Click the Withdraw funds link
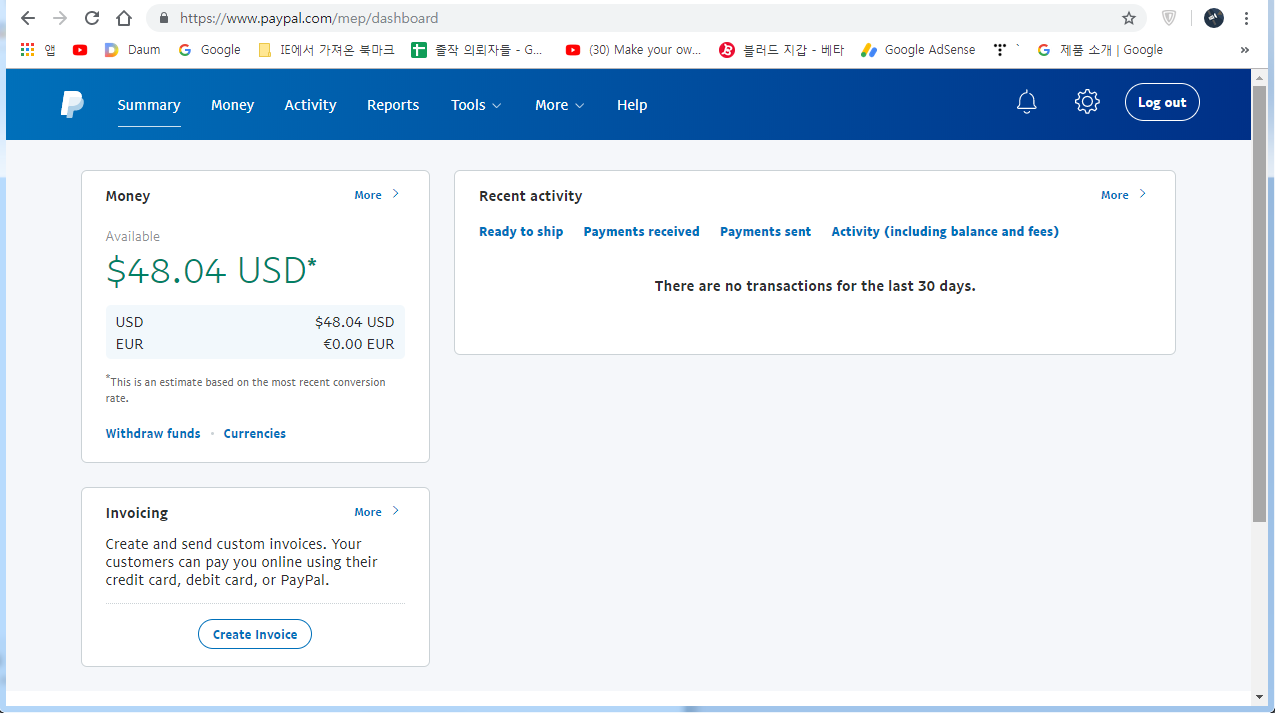 coord(153,433)
